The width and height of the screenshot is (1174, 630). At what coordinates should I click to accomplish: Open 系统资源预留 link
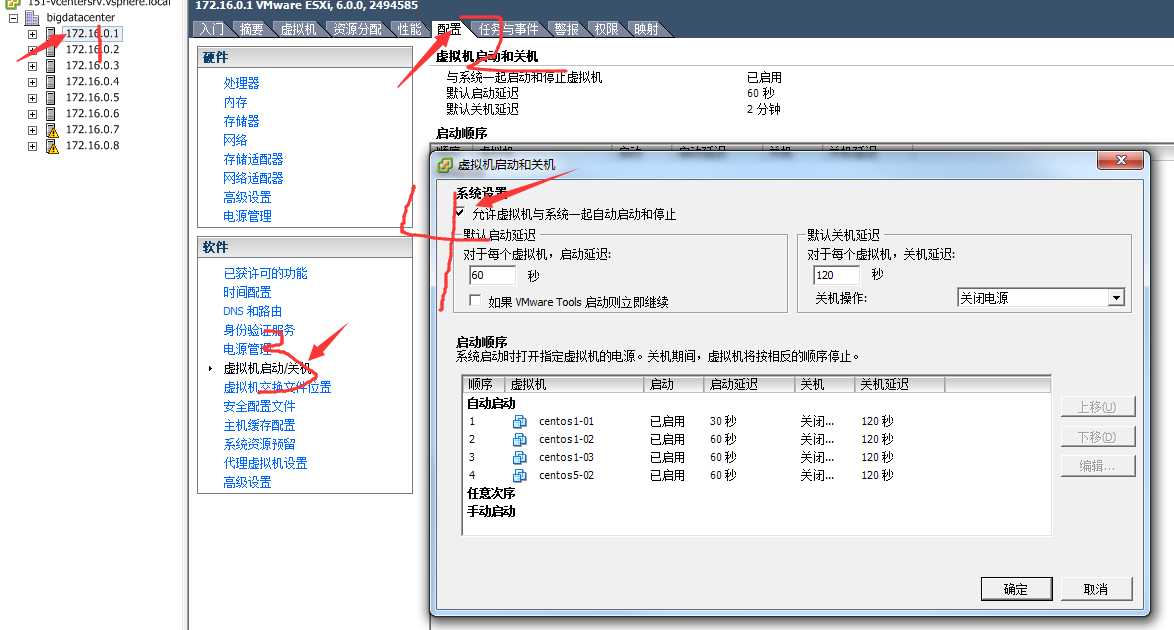259,444
